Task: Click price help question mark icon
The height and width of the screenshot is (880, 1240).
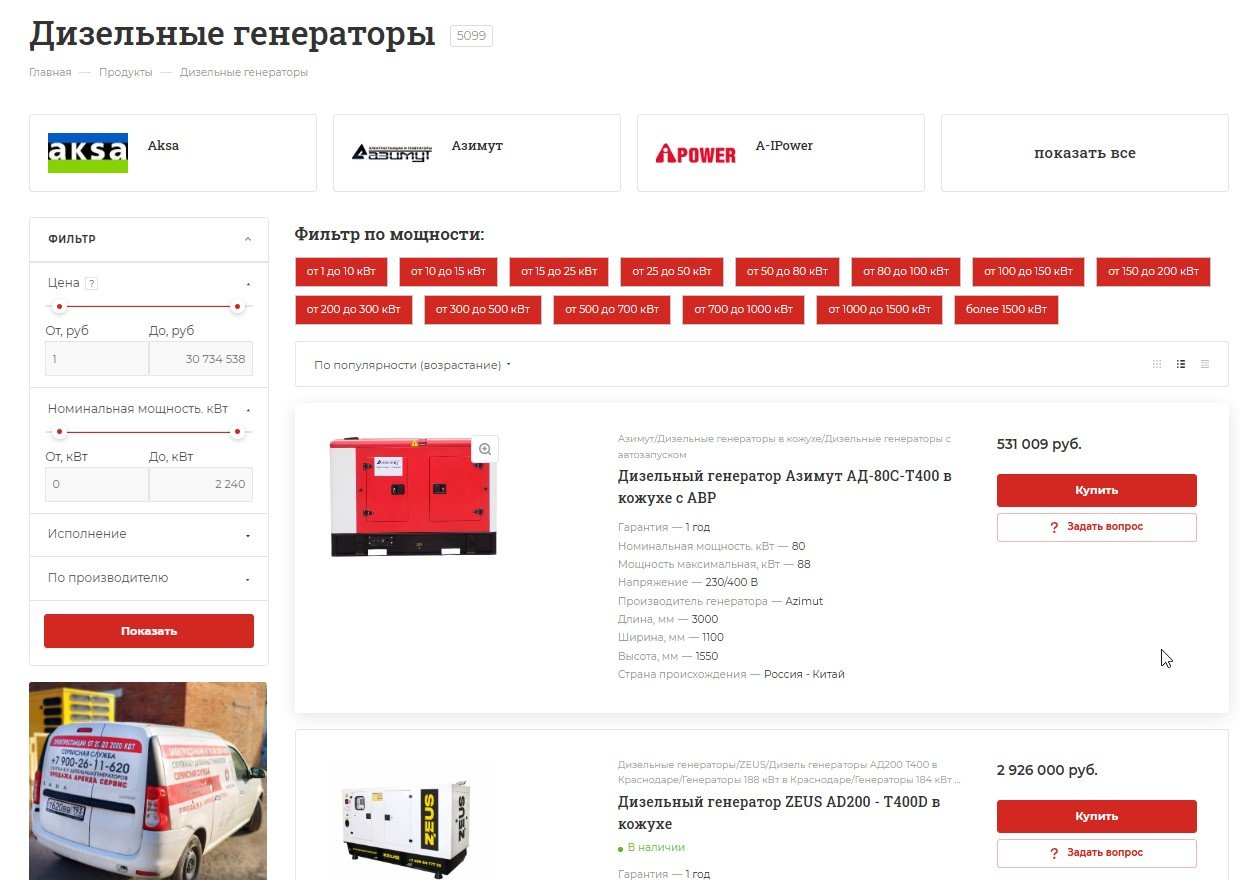Action: pyautogui.click(x=91, y=283)
